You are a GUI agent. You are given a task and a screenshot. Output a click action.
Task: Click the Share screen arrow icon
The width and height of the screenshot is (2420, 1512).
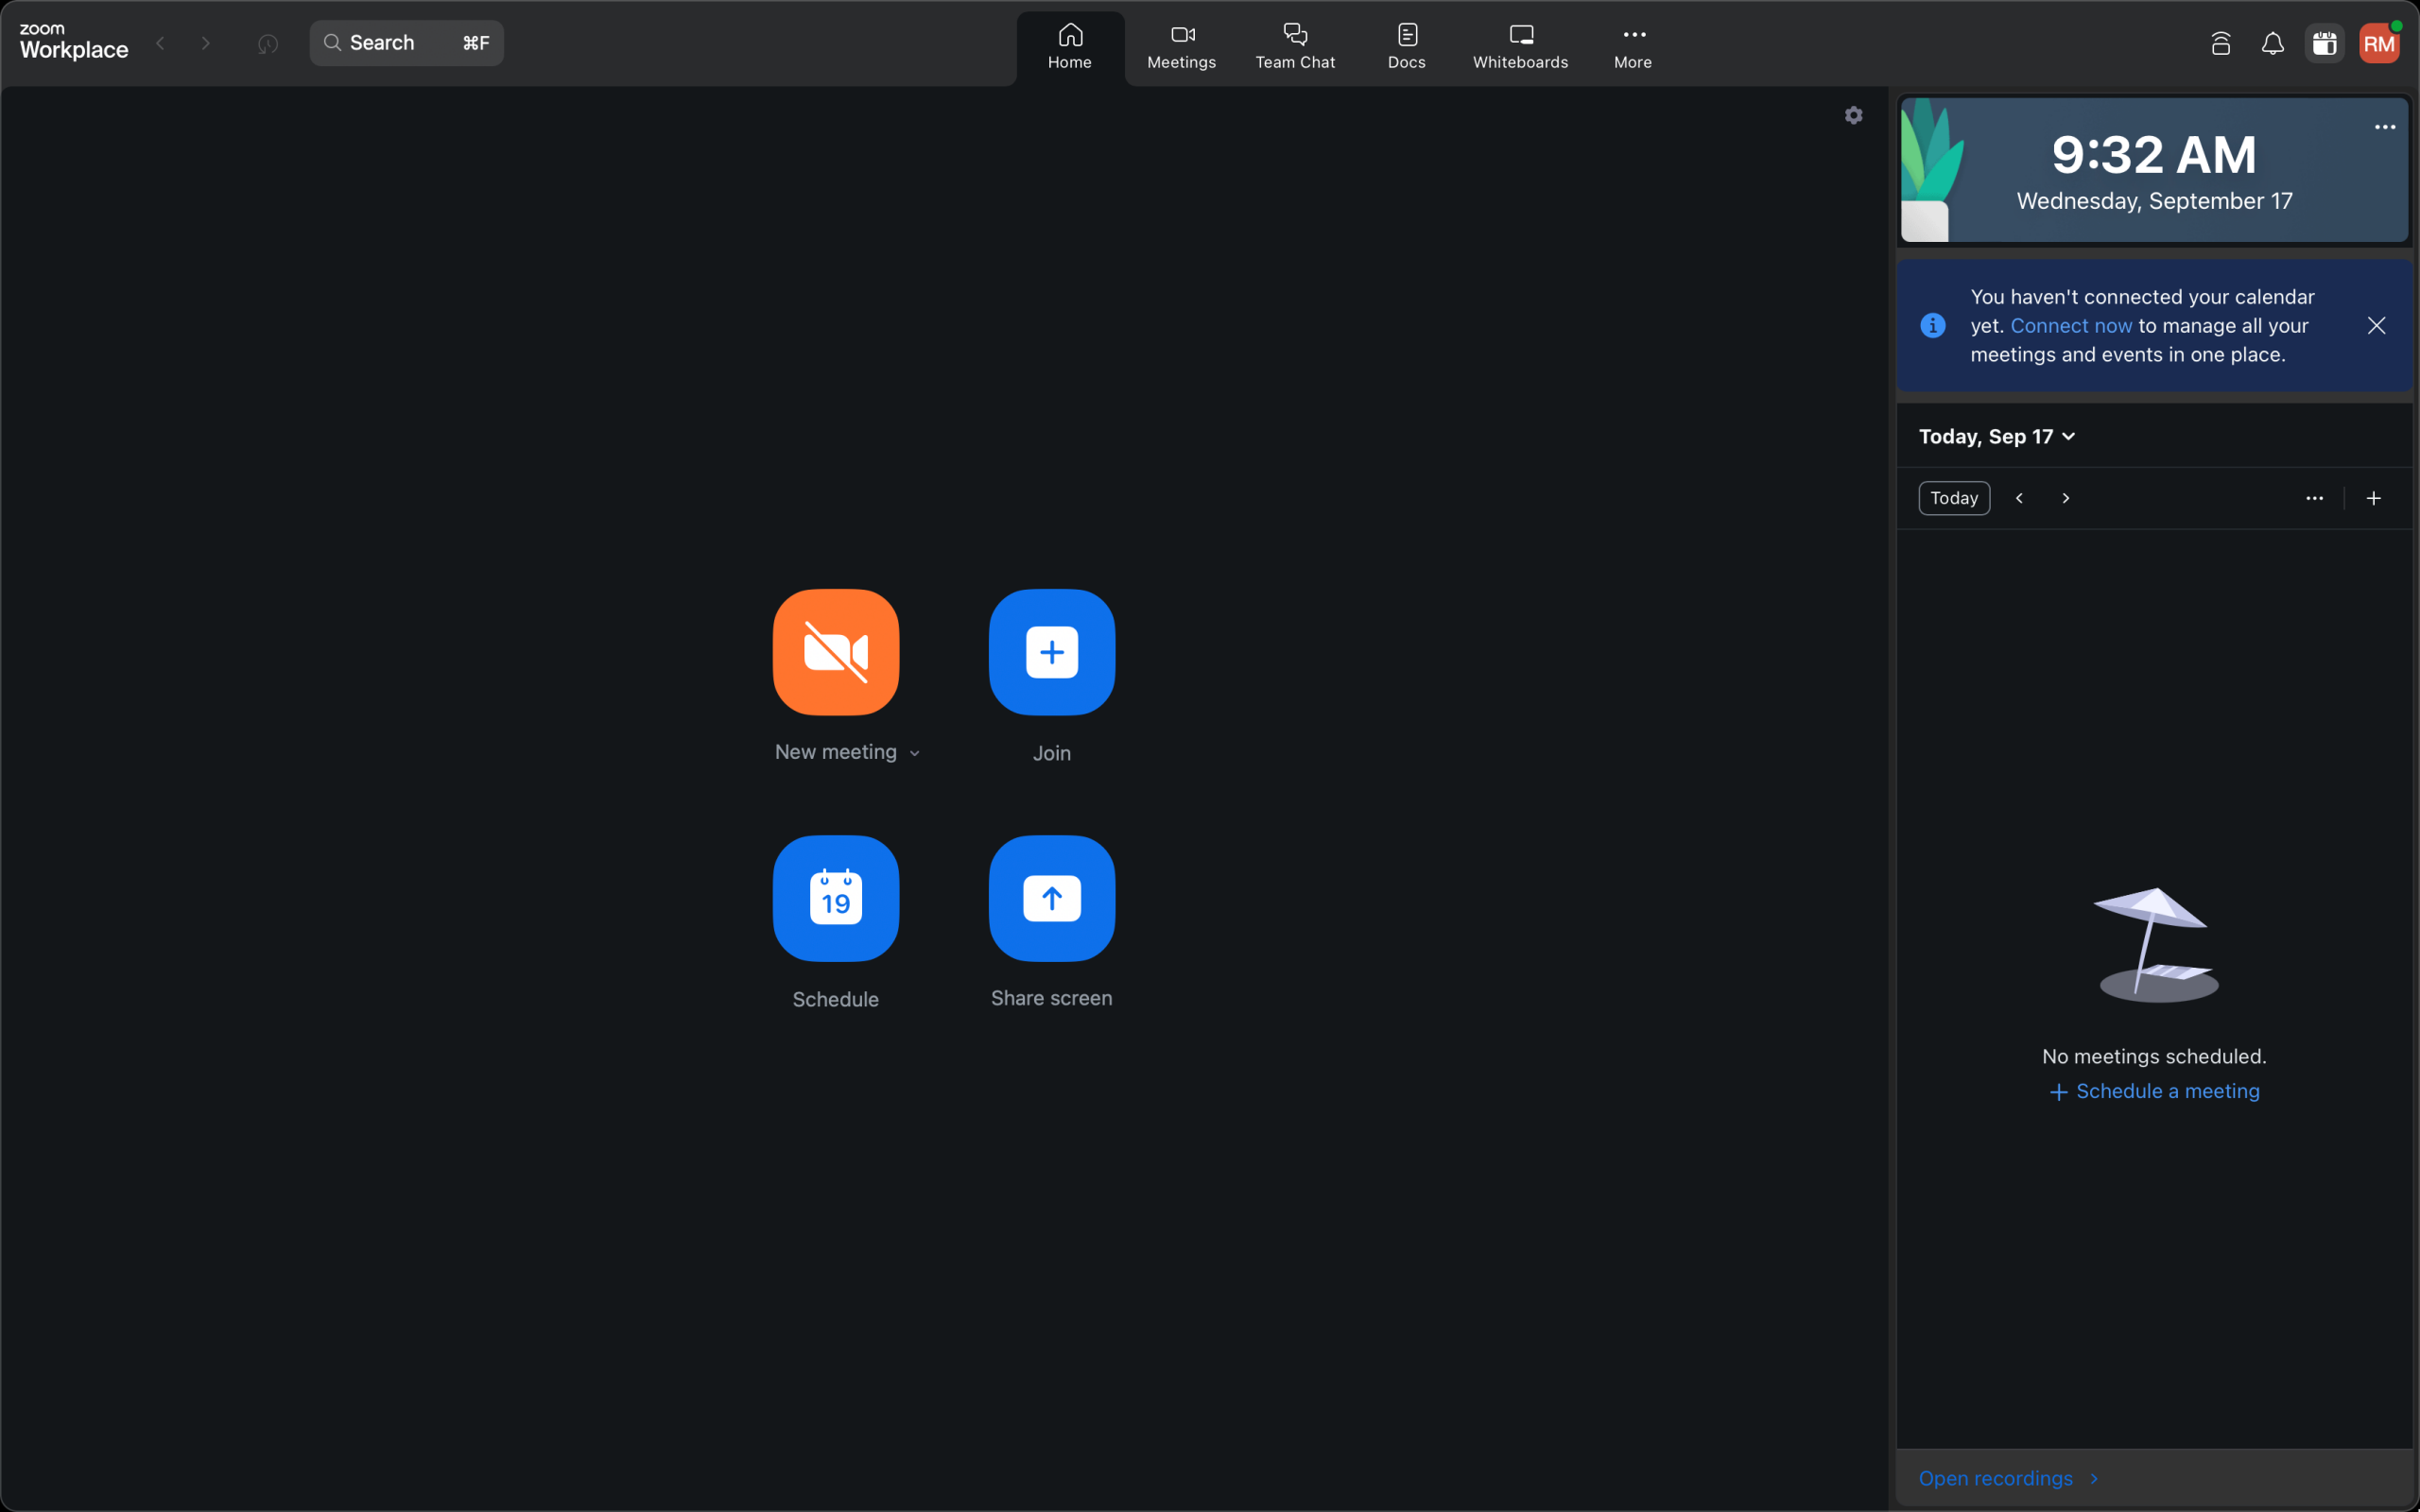pyautogui.click(x=1051, y=898)
